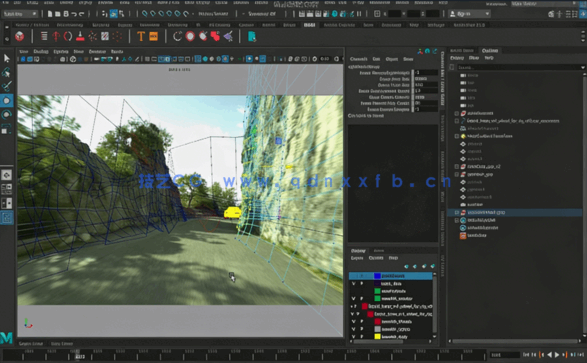This screenshot has width=587, height=363.
Task: Click the red and white cube shelf icon
Action: pos(19,36)
